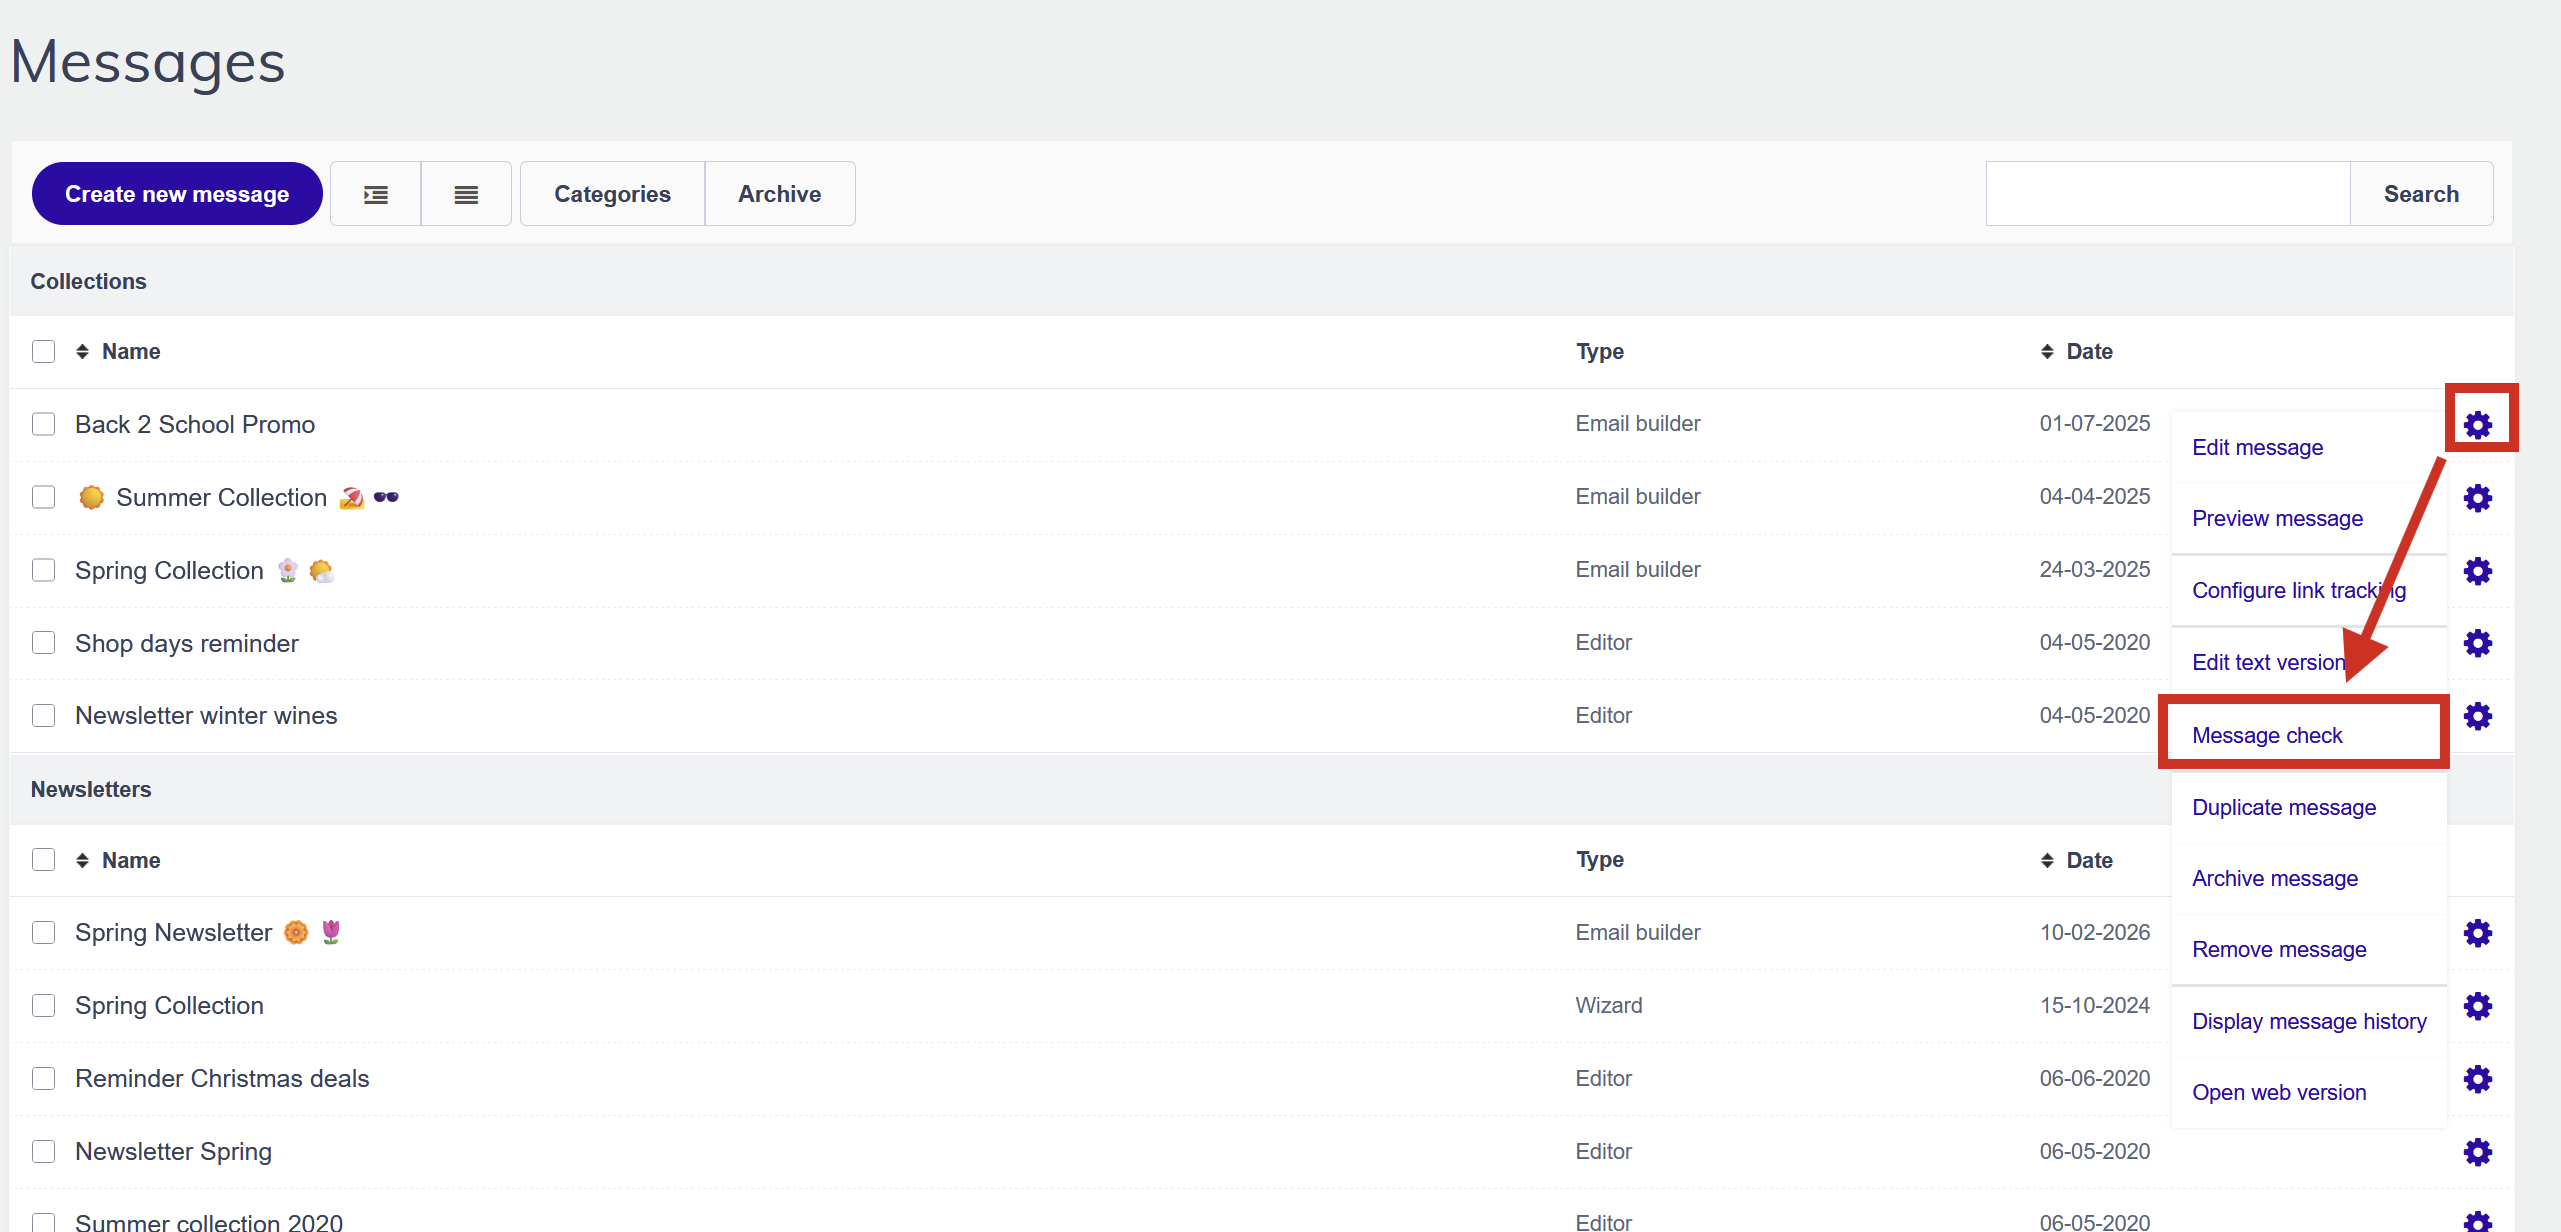The image size is (2561, 1232).
Task: Sort Collections by Name column arrows
Action: click(83, 351)
